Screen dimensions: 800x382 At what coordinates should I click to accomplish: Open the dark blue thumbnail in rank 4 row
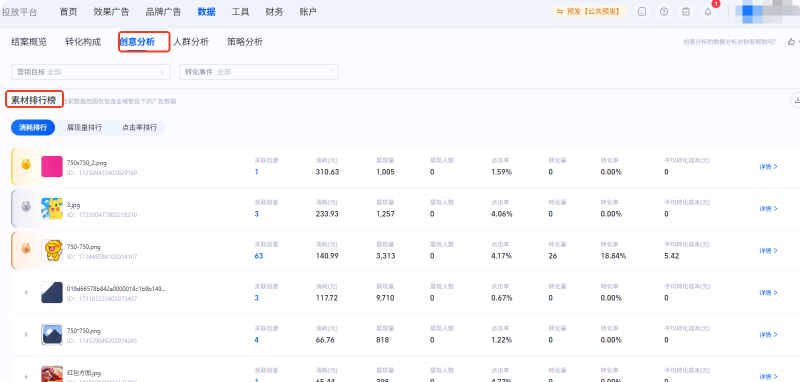(52, 293)
